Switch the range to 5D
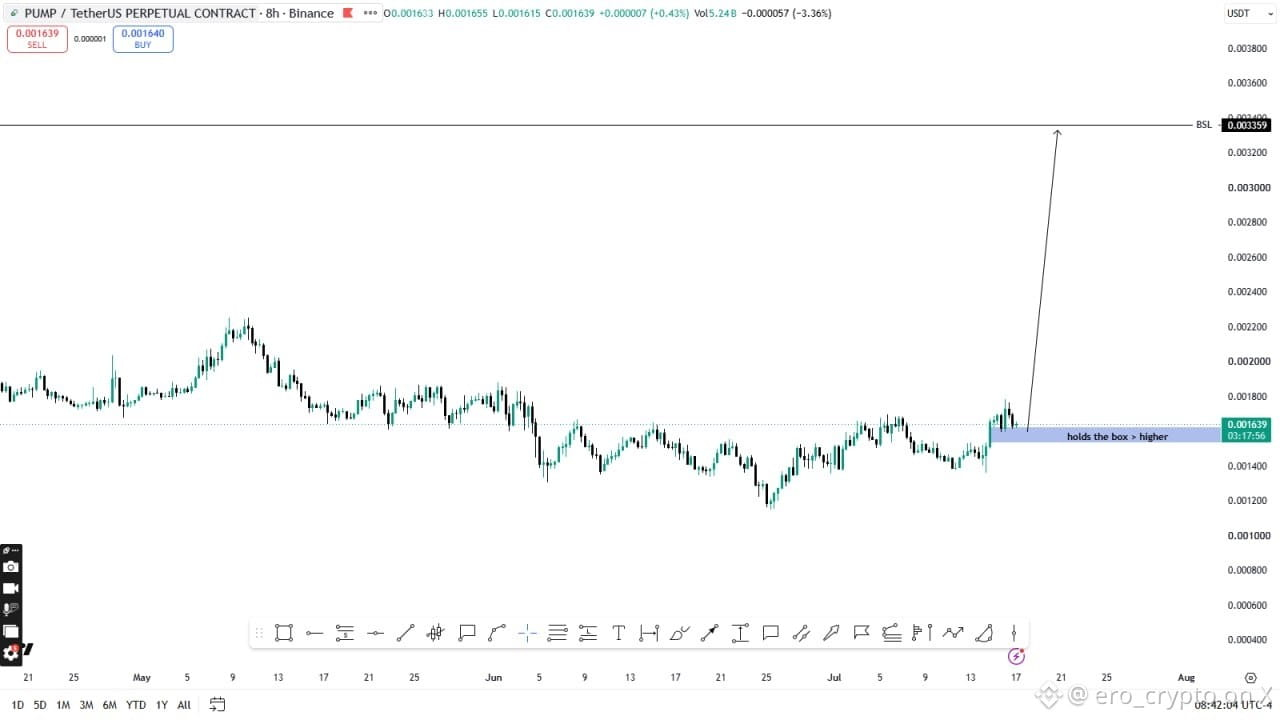 (x=40, y=705)
